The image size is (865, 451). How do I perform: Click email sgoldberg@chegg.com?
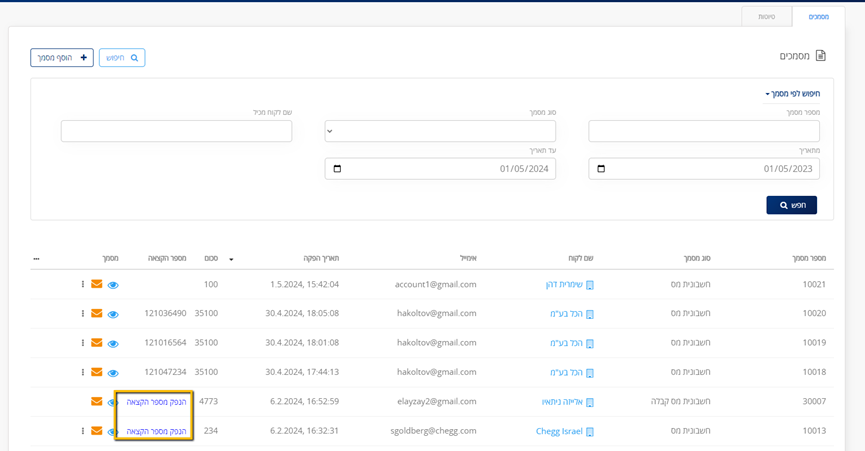(x=434, y=431)
